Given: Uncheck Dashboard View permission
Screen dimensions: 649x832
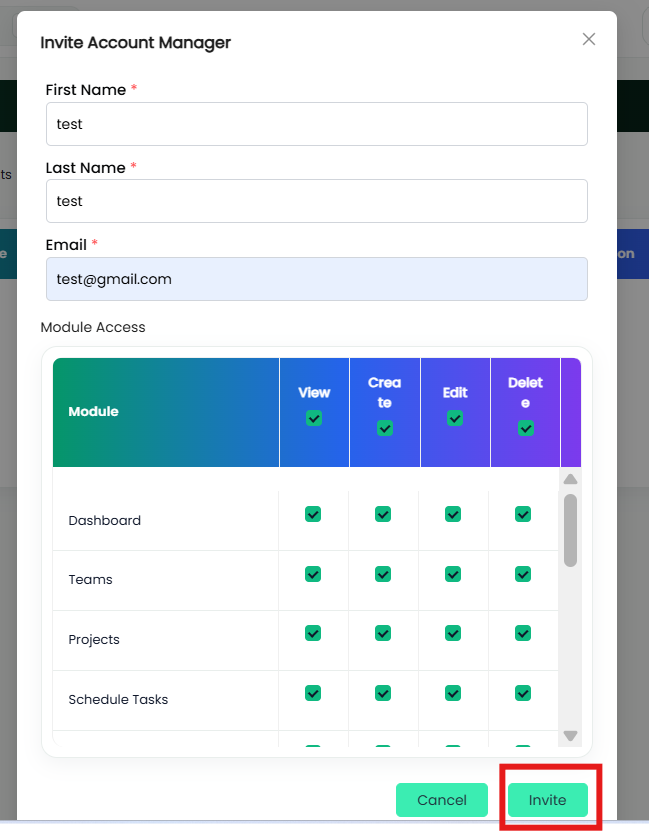Looking at the screenshot, I should [x=313, y=514].
